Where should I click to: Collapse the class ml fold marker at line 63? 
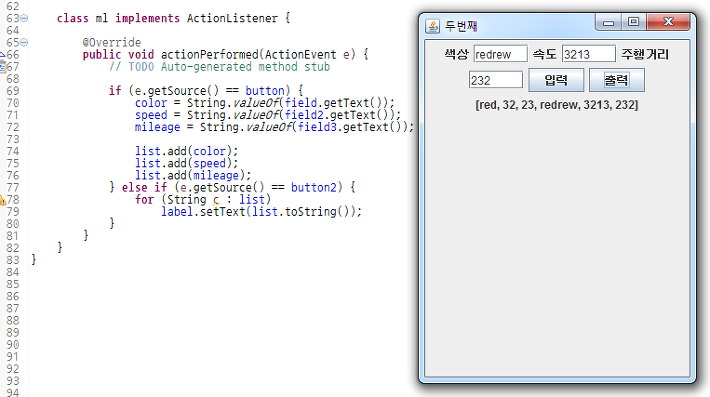[24, 18]
